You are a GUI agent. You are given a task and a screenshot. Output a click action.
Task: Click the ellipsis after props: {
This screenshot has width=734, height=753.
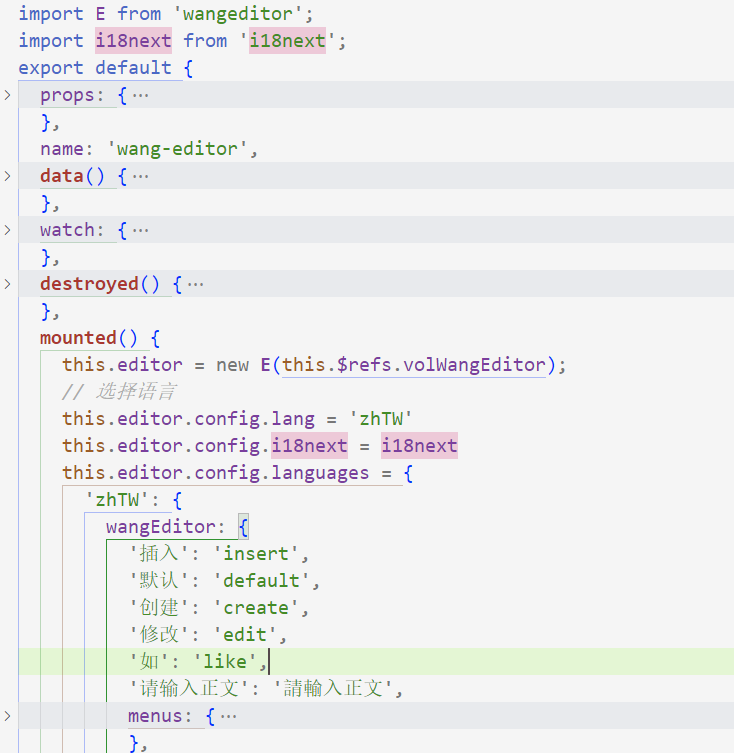tap(140, 96)
